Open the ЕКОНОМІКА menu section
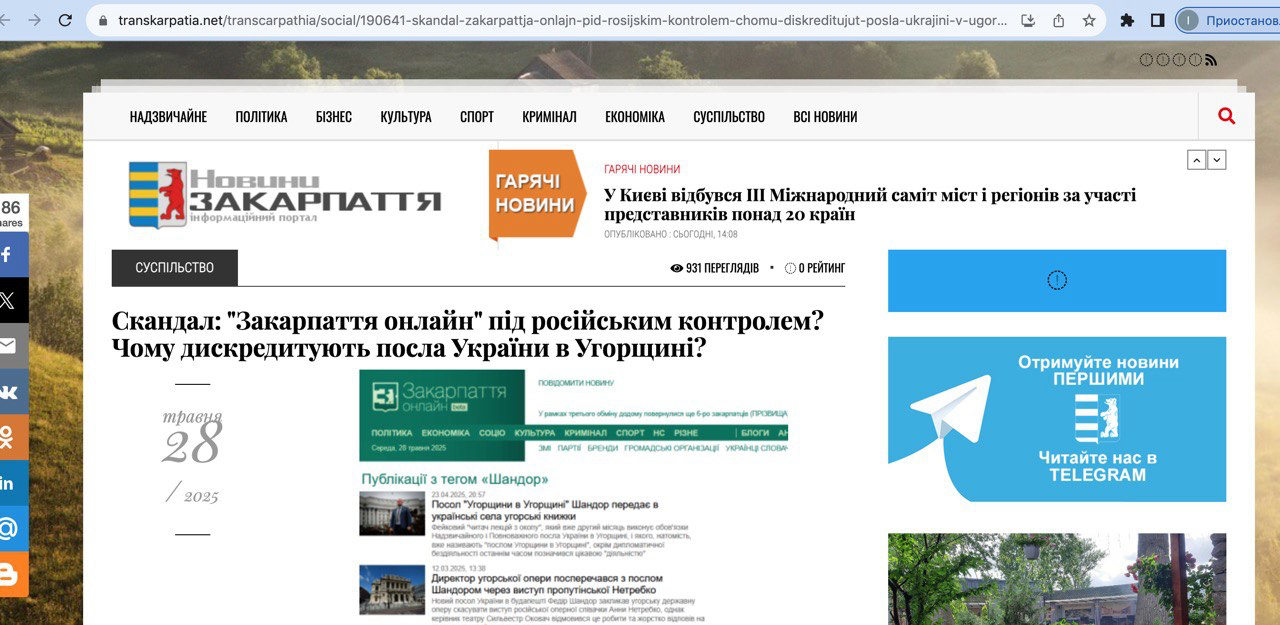 coord(635,117)
